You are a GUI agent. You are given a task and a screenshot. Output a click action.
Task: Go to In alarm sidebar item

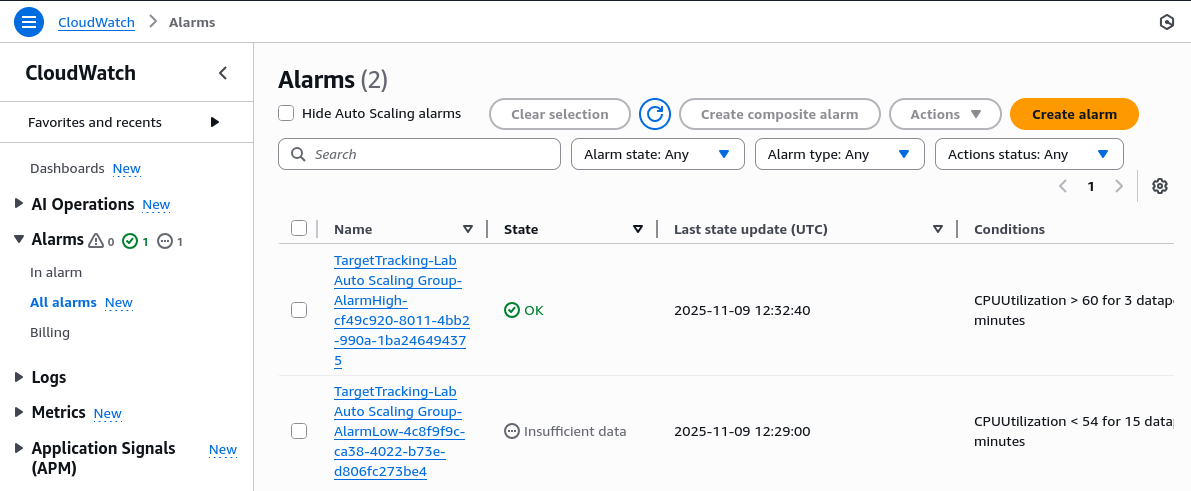tap(56, 272)
